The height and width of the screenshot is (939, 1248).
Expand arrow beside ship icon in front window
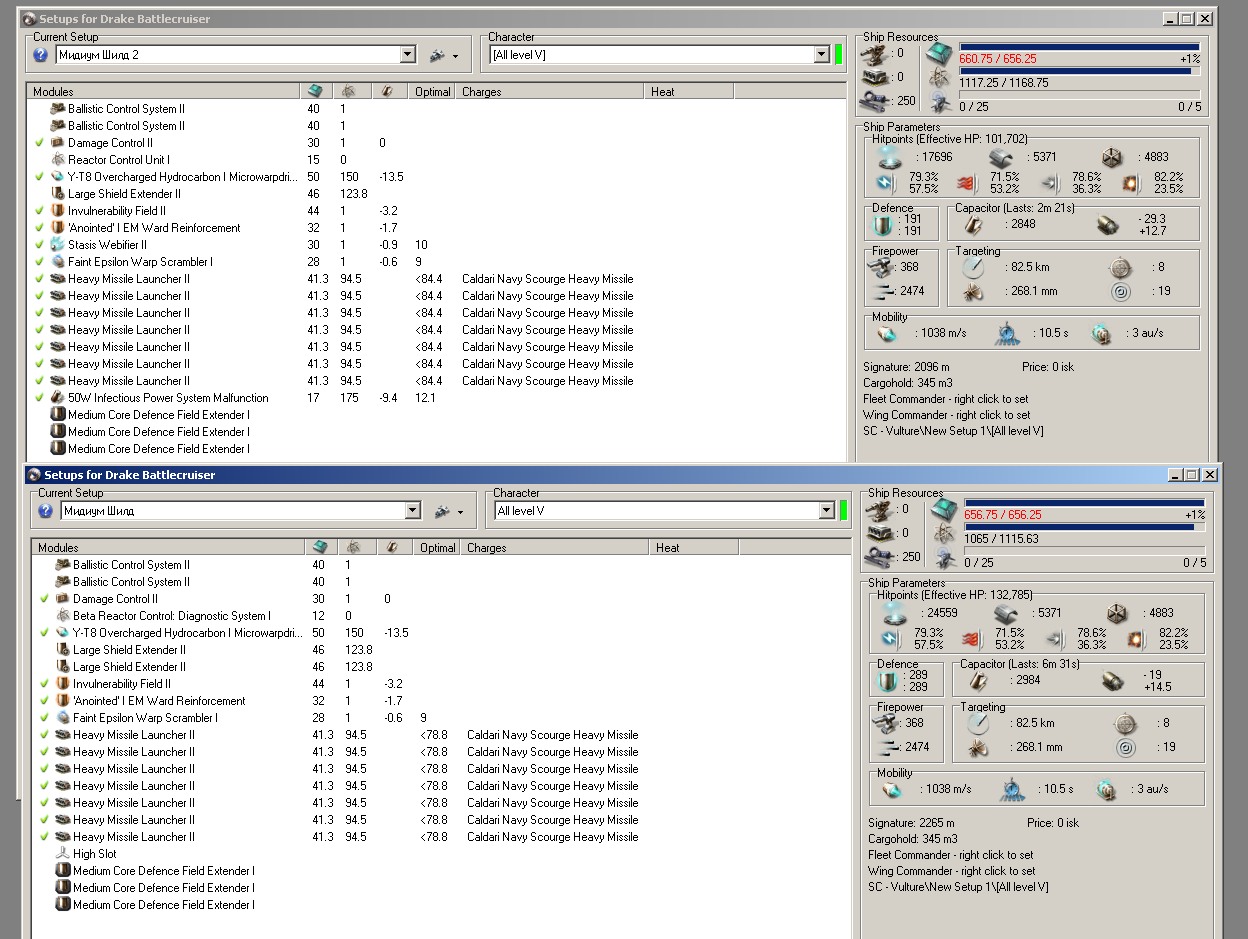click(460, 512)
